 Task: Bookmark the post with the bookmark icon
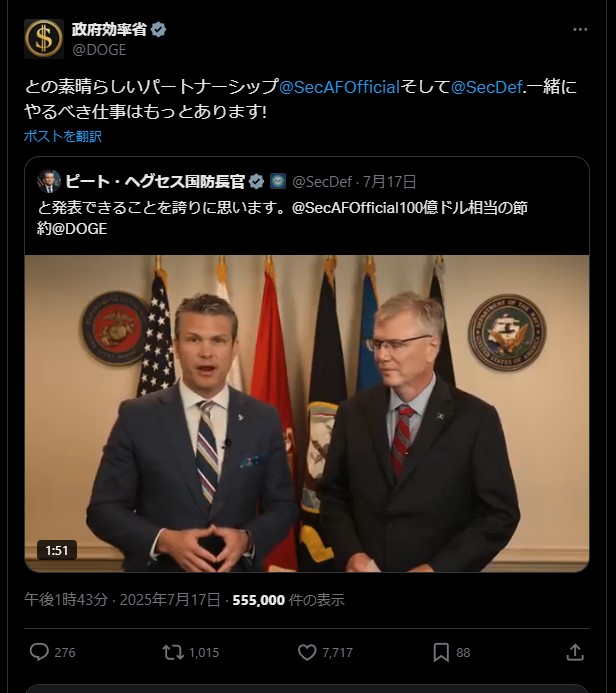[441, 652]
